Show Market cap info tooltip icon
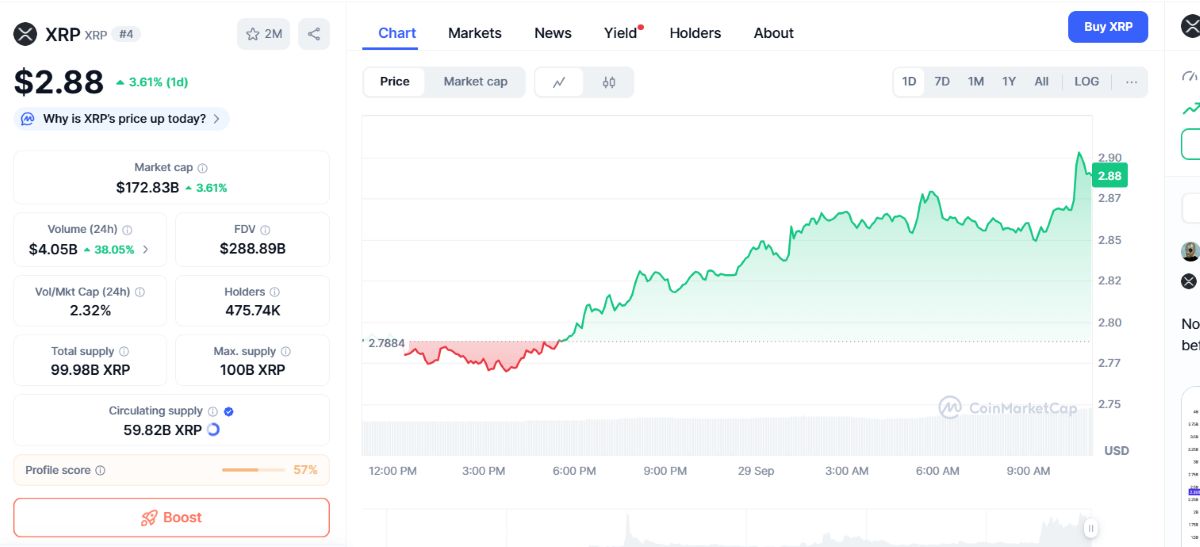1200x547 pixels. pos(203,168)
